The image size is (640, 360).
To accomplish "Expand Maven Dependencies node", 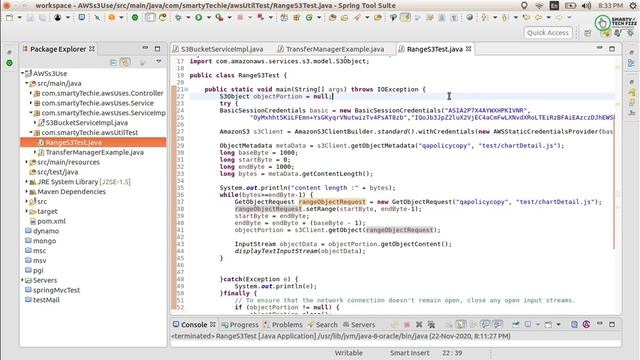I will 27,191.
